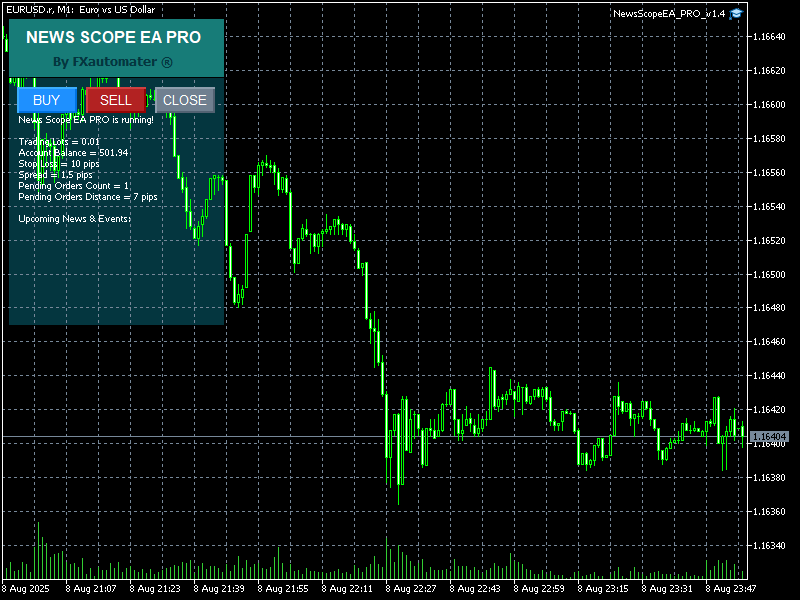800x600 pixels.
Task: Click the Pending Orders Distance line
Action: [88, 197]
